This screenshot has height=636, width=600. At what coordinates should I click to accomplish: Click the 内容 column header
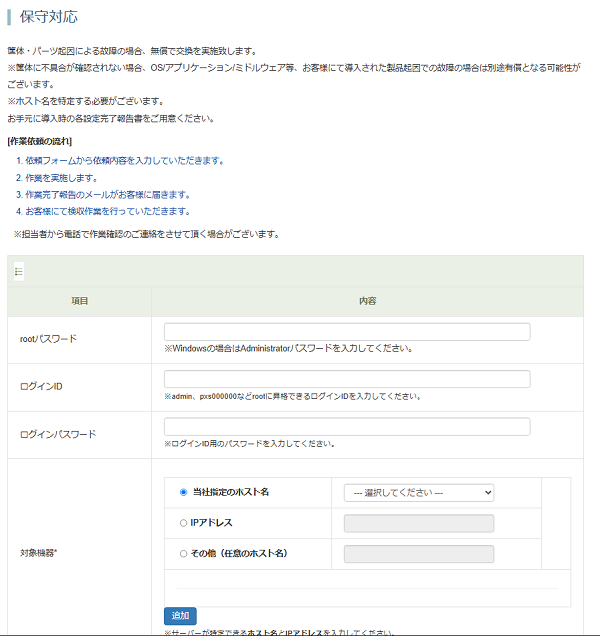368,301
